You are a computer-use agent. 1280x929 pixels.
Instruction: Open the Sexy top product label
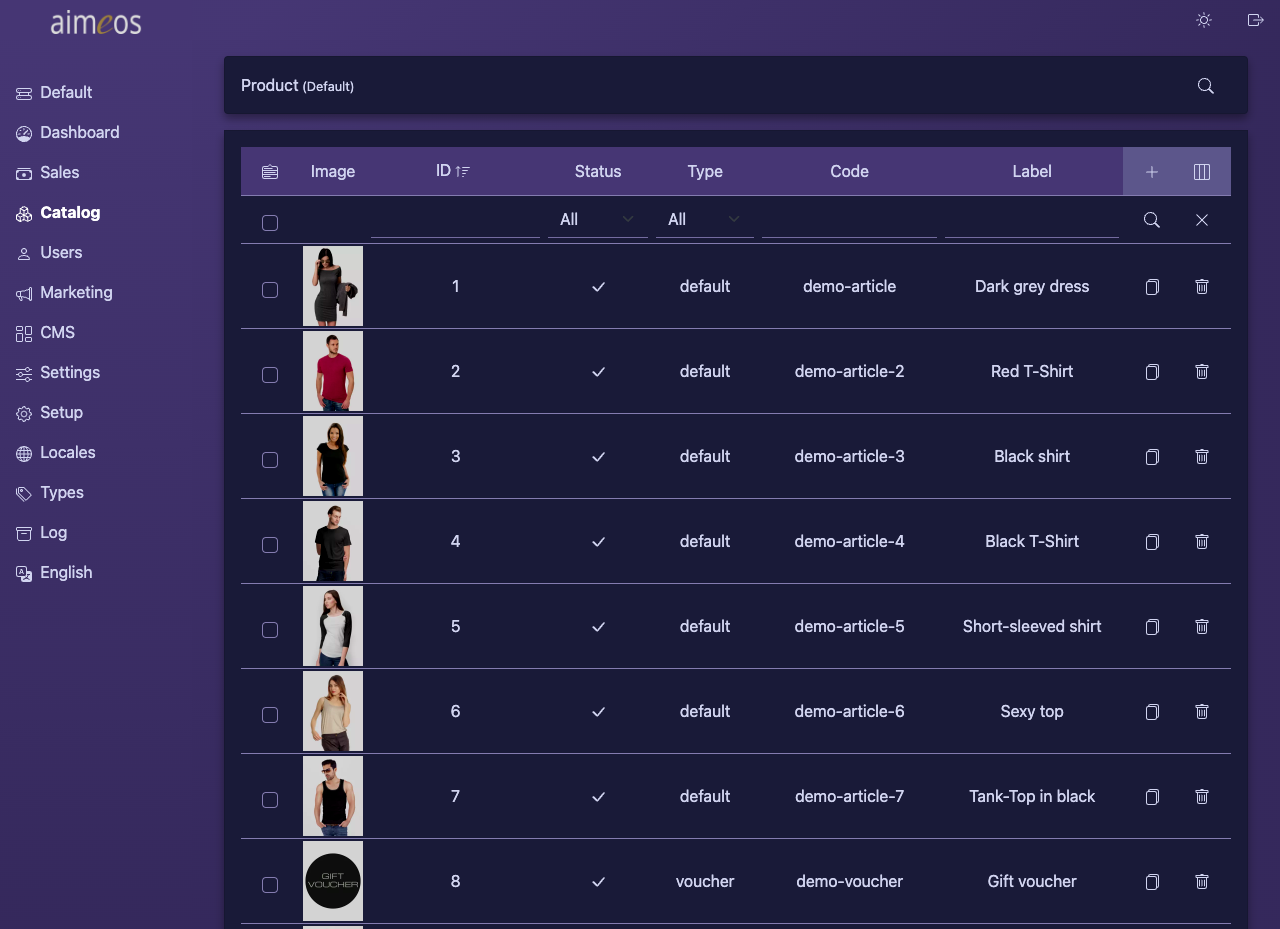(1032, 711)
